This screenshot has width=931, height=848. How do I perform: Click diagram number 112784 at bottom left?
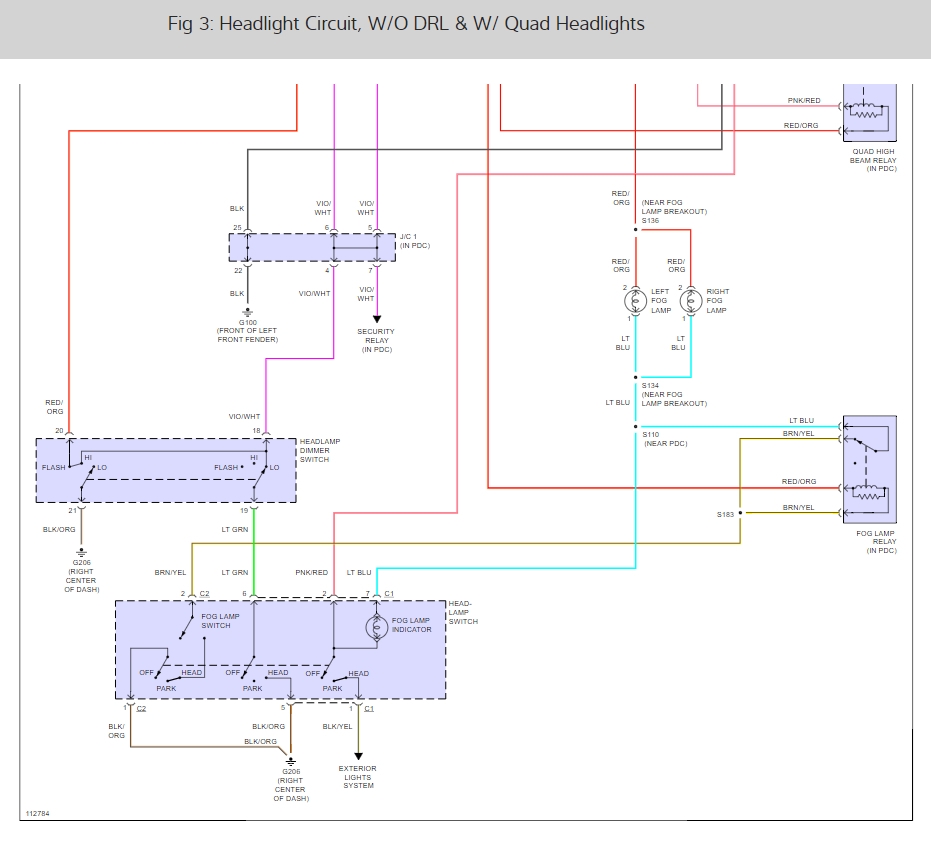coord(36,814)
